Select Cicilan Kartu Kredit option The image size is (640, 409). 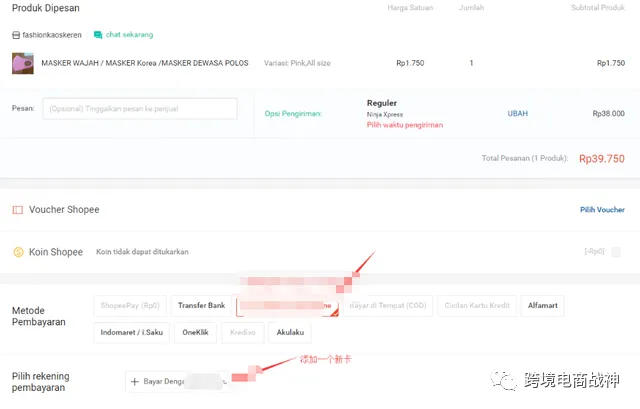(477, 306)
